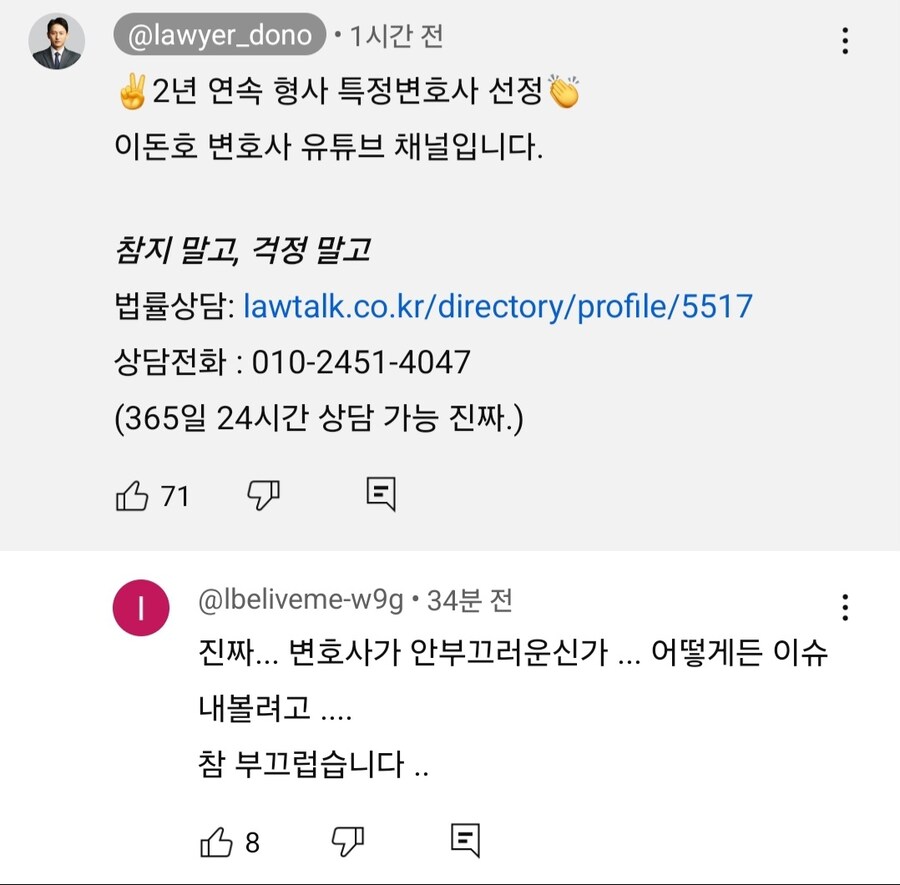Click the thumbs-down icon on the pinned comment
This screenshot has width=900, height=885.
click(x=263, y=494)
